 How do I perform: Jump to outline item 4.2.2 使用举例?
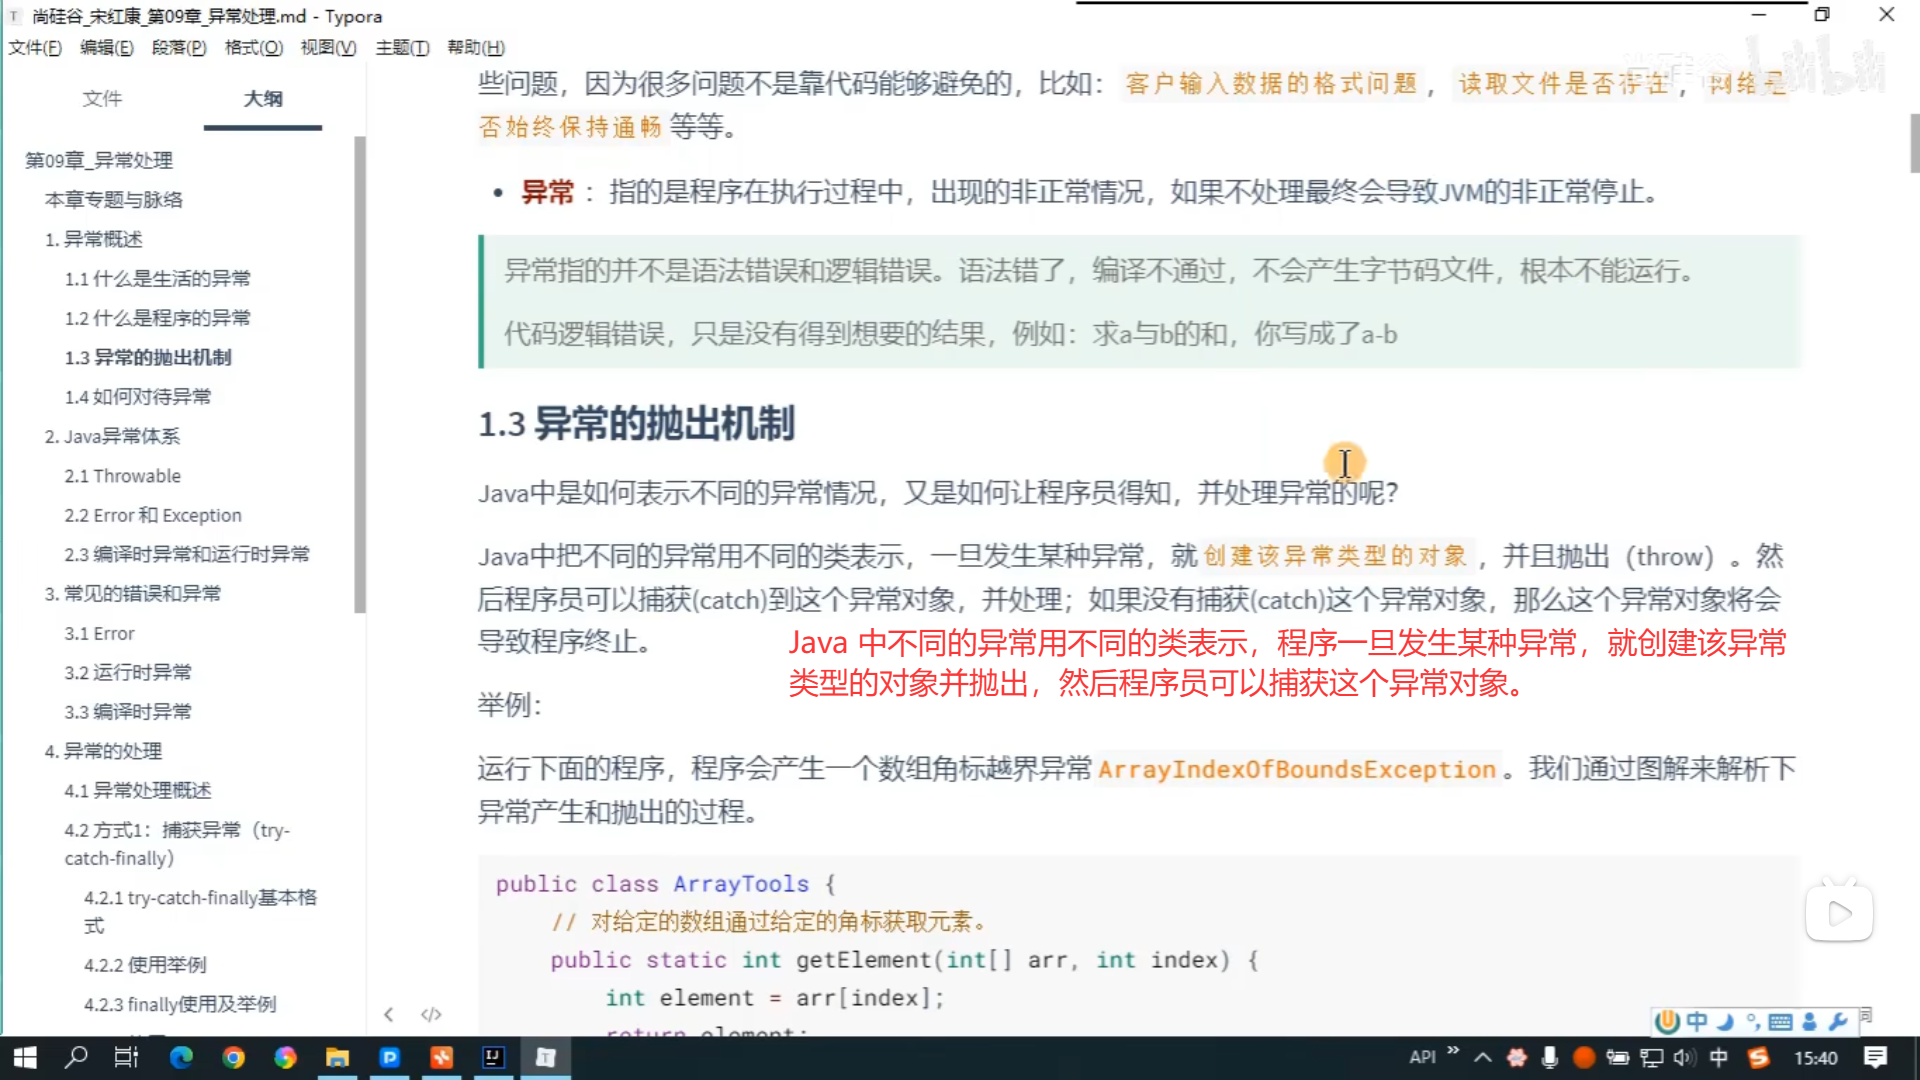[145, 965]
